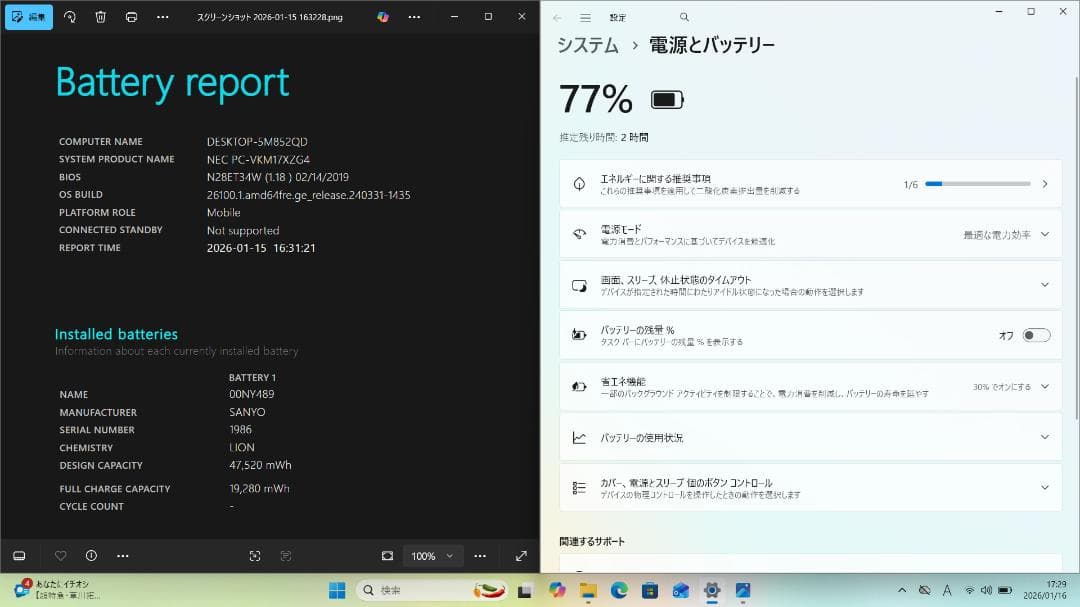Go back to システム via the breadcrumb
Viewport: 1080px width, 607px height.
point(587,45)
